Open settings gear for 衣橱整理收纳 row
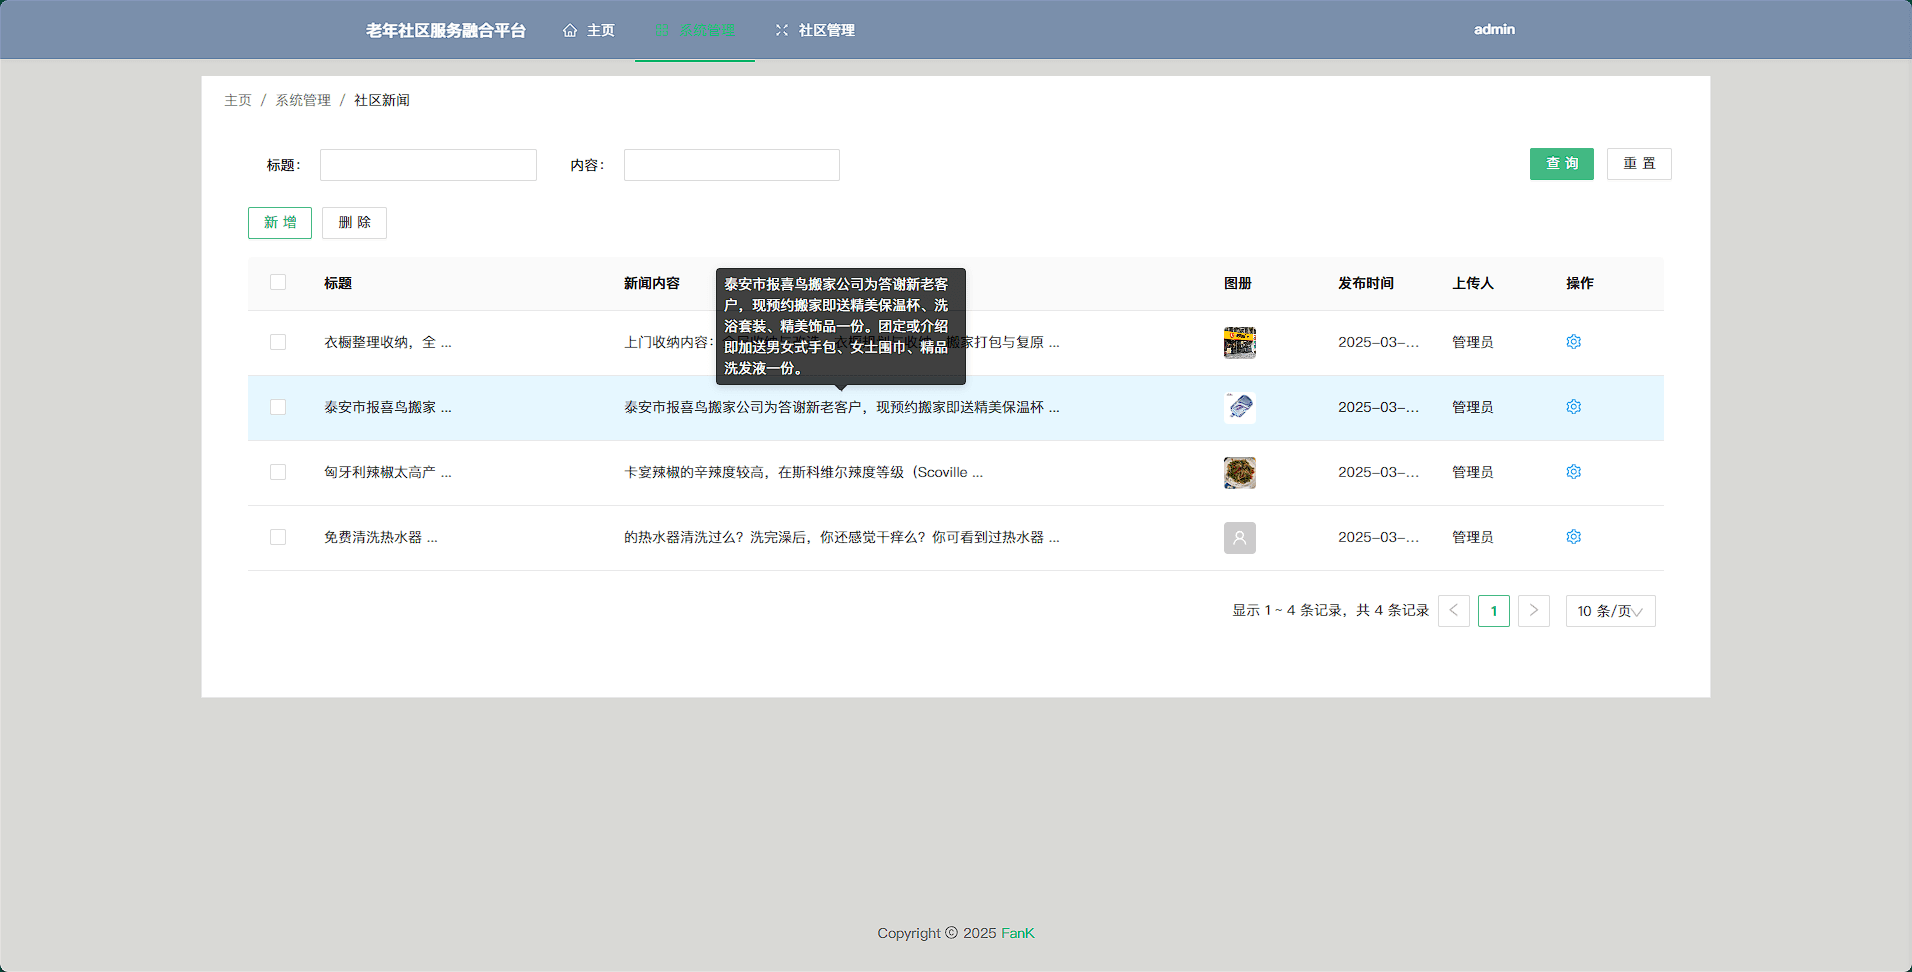Image resolution: width=1912 pixels, height=972 pixels. [x=1573, y=342]
